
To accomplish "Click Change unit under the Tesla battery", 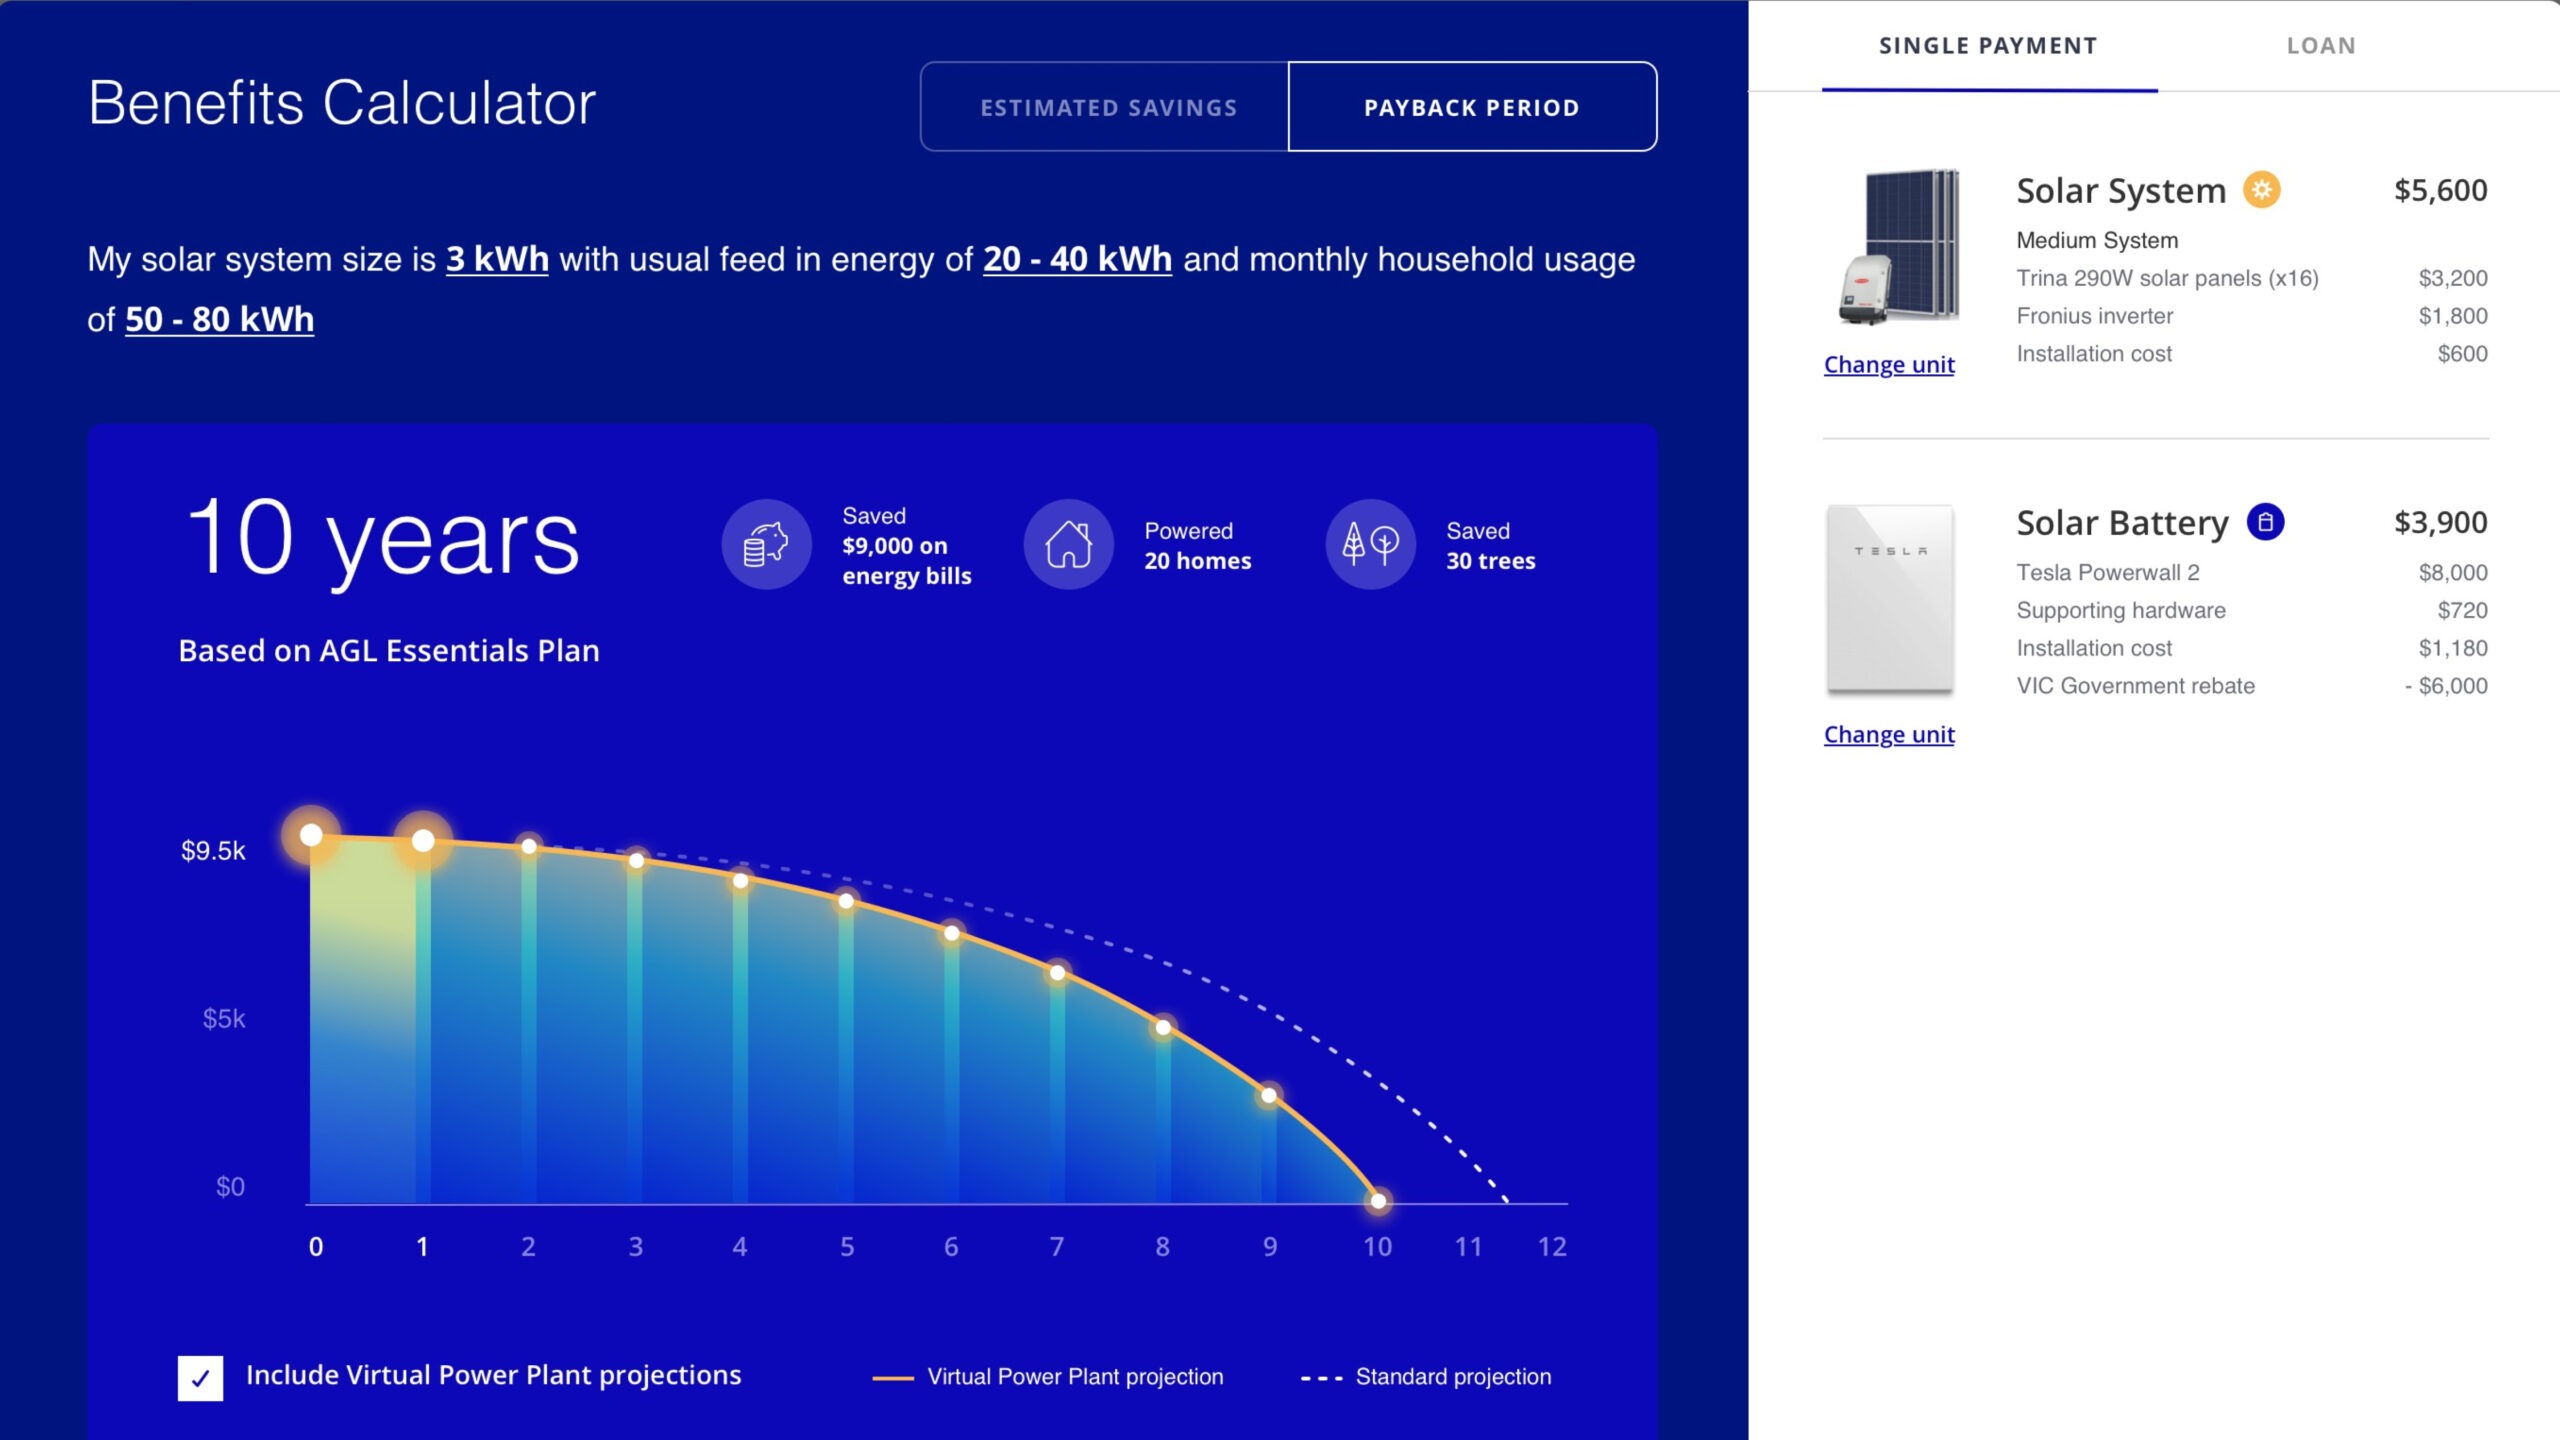I will [1888, 734].
